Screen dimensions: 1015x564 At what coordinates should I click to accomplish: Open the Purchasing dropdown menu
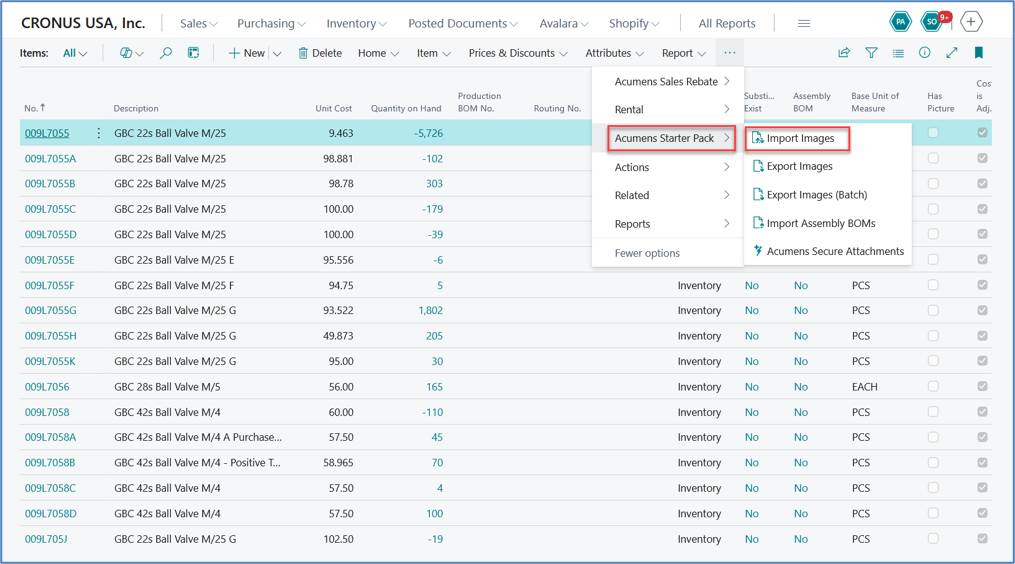point(271,23)
